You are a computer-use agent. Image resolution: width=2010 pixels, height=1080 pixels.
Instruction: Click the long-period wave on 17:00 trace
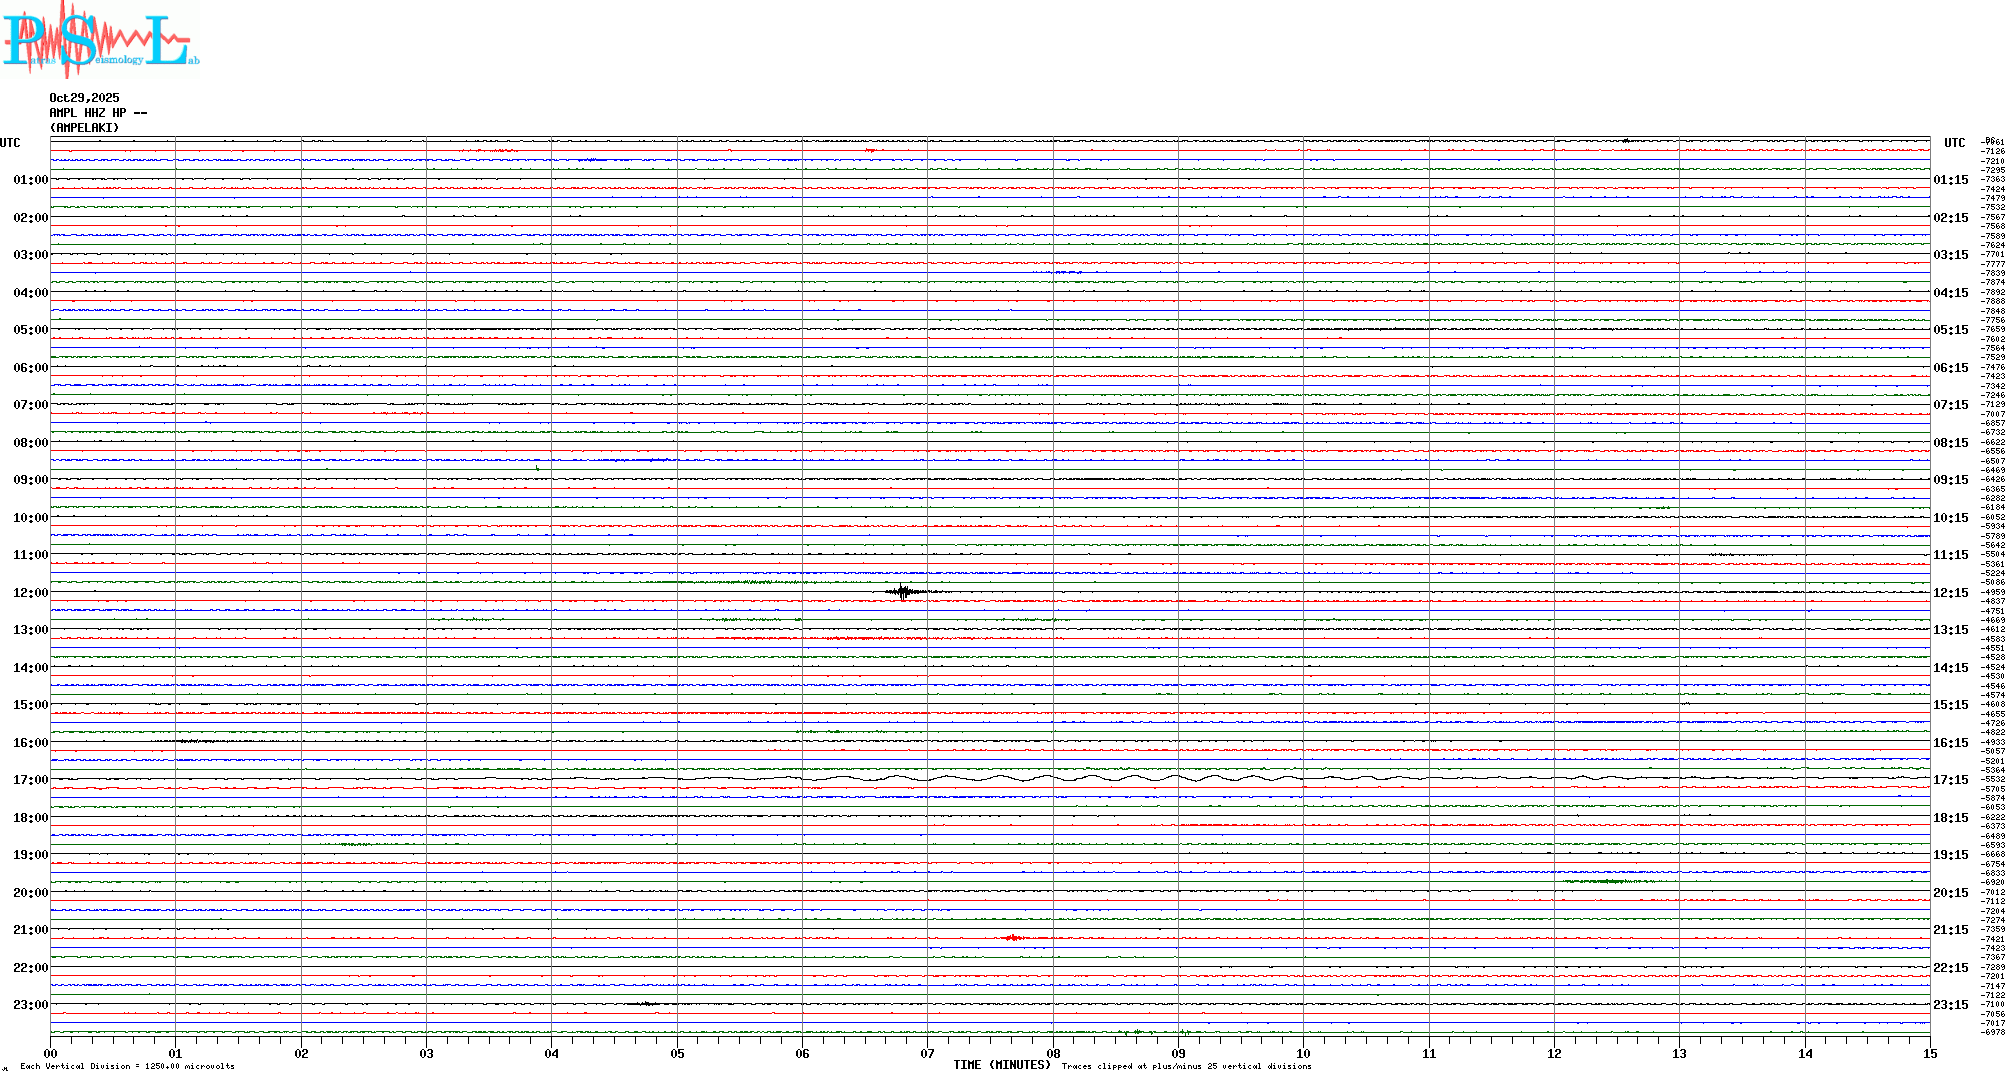coord(1050,778)
